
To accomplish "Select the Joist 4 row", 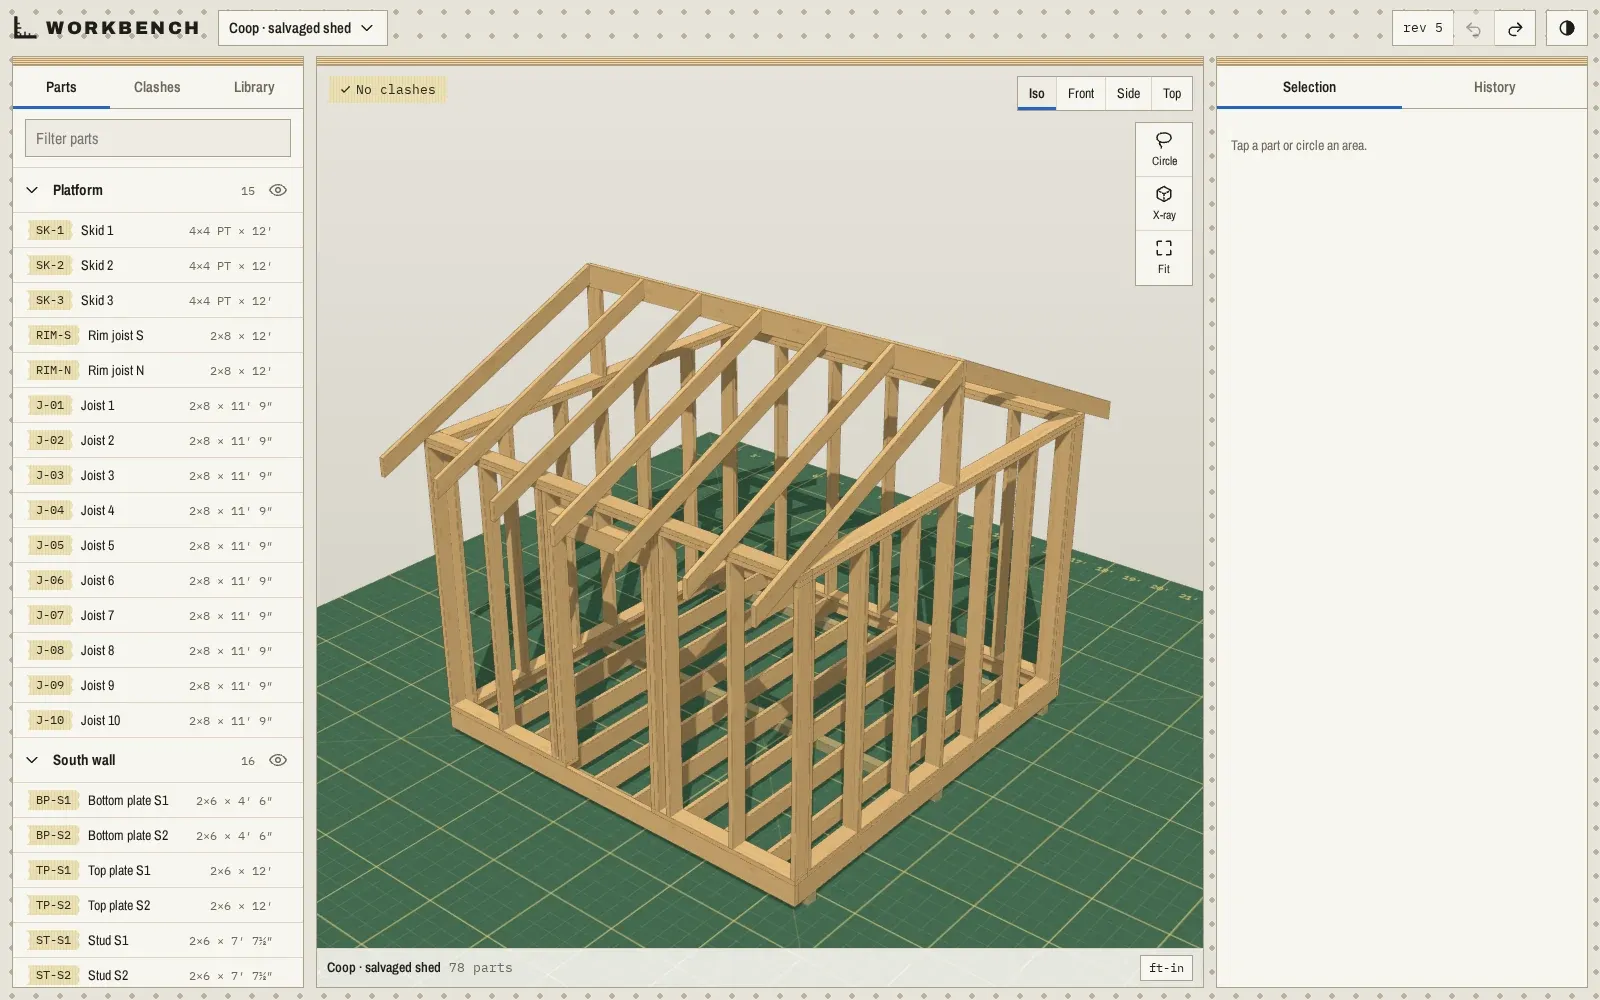I will coord(158,510).
